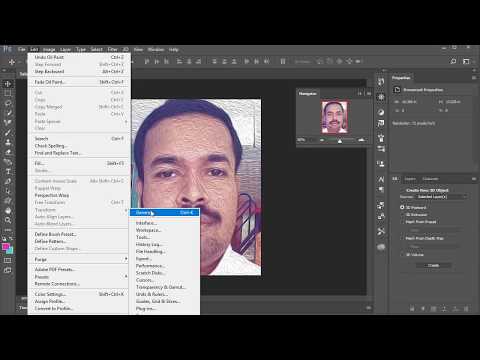
Task: Select the Hand tool
Action: pyautogui.click(x=8, y=210)
